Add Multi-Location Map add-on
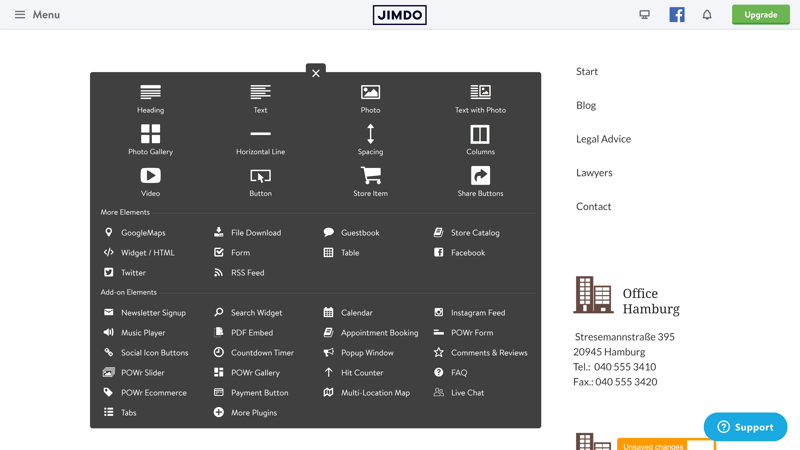The height and width of the screenshot is (450, 800). click(x=367, y=392)
